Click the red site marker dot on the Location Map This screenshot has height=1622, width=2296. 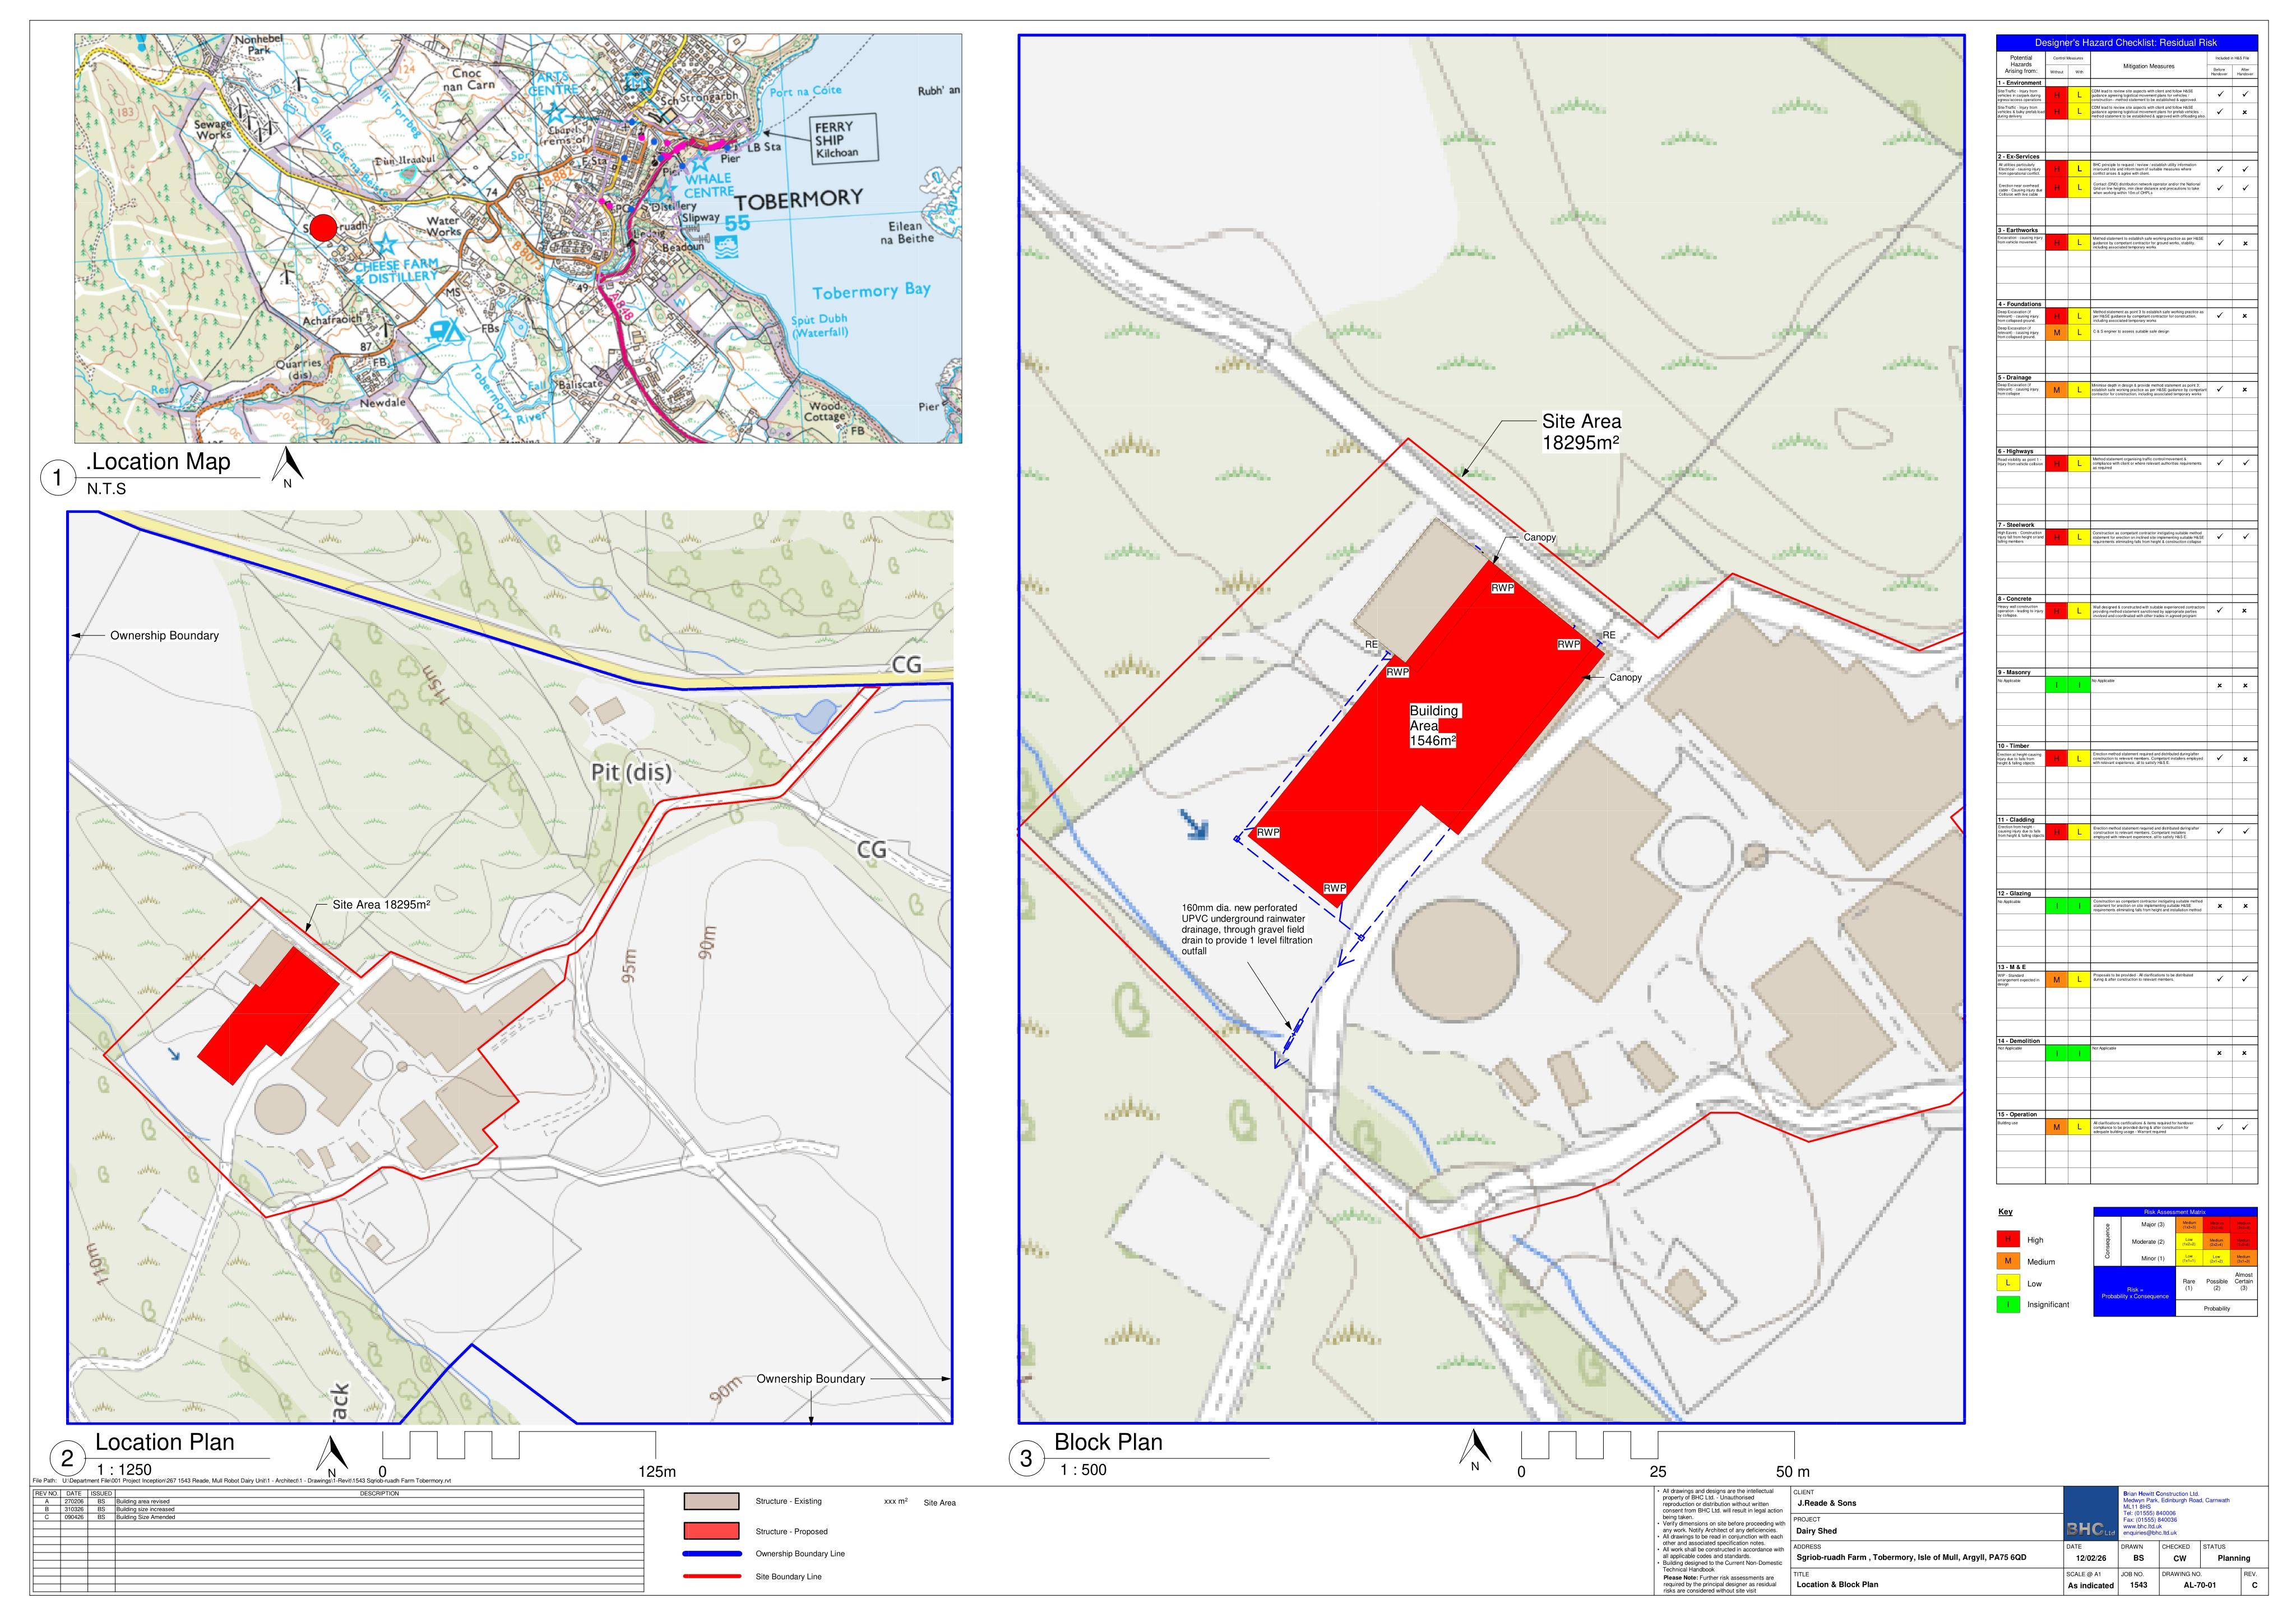pyautogui.click(x=323, y=228)
